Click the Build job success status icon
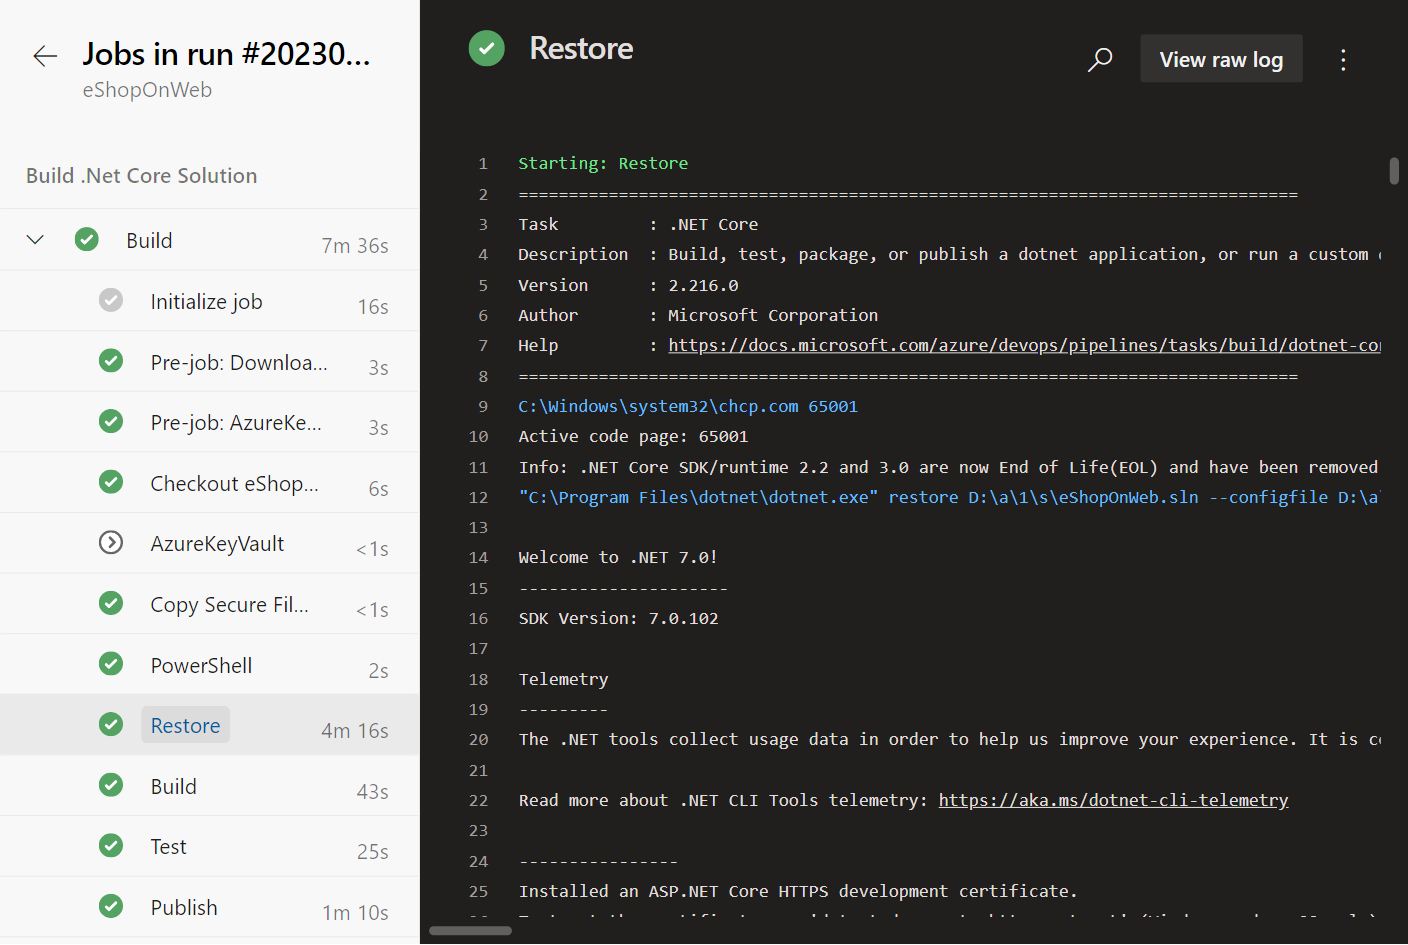The image size is (1408, 945). (87, 240)
